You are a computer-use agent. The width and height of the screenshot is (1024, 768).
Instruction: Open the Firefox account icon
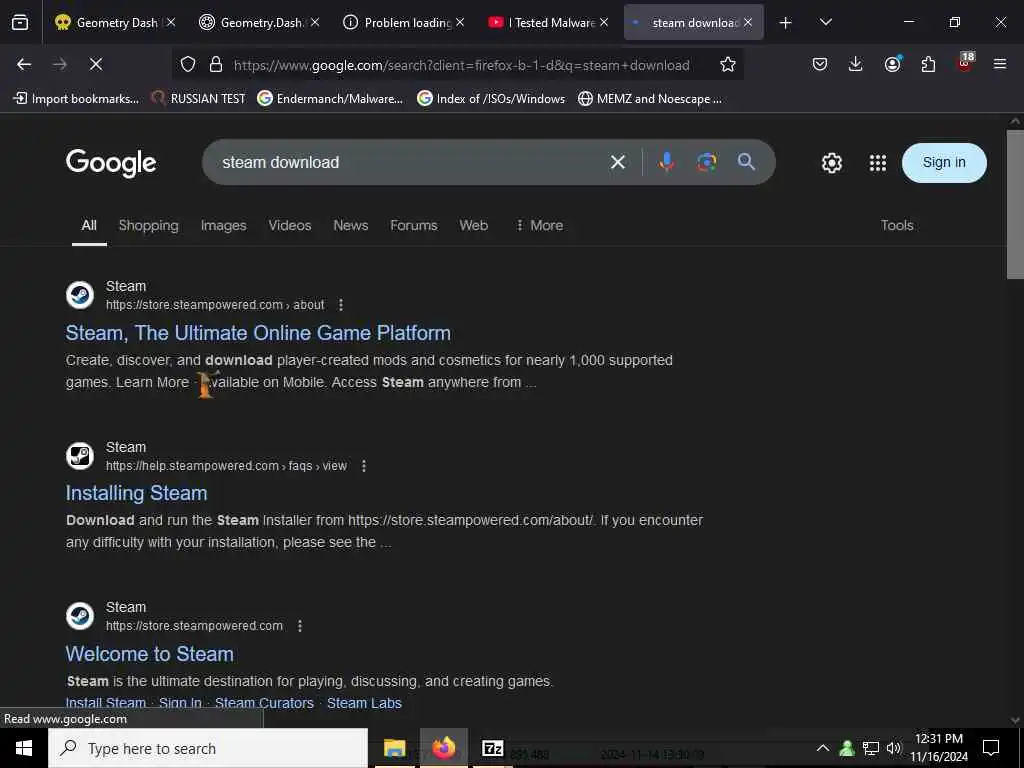pyautogui.click(x=892, y=64)
